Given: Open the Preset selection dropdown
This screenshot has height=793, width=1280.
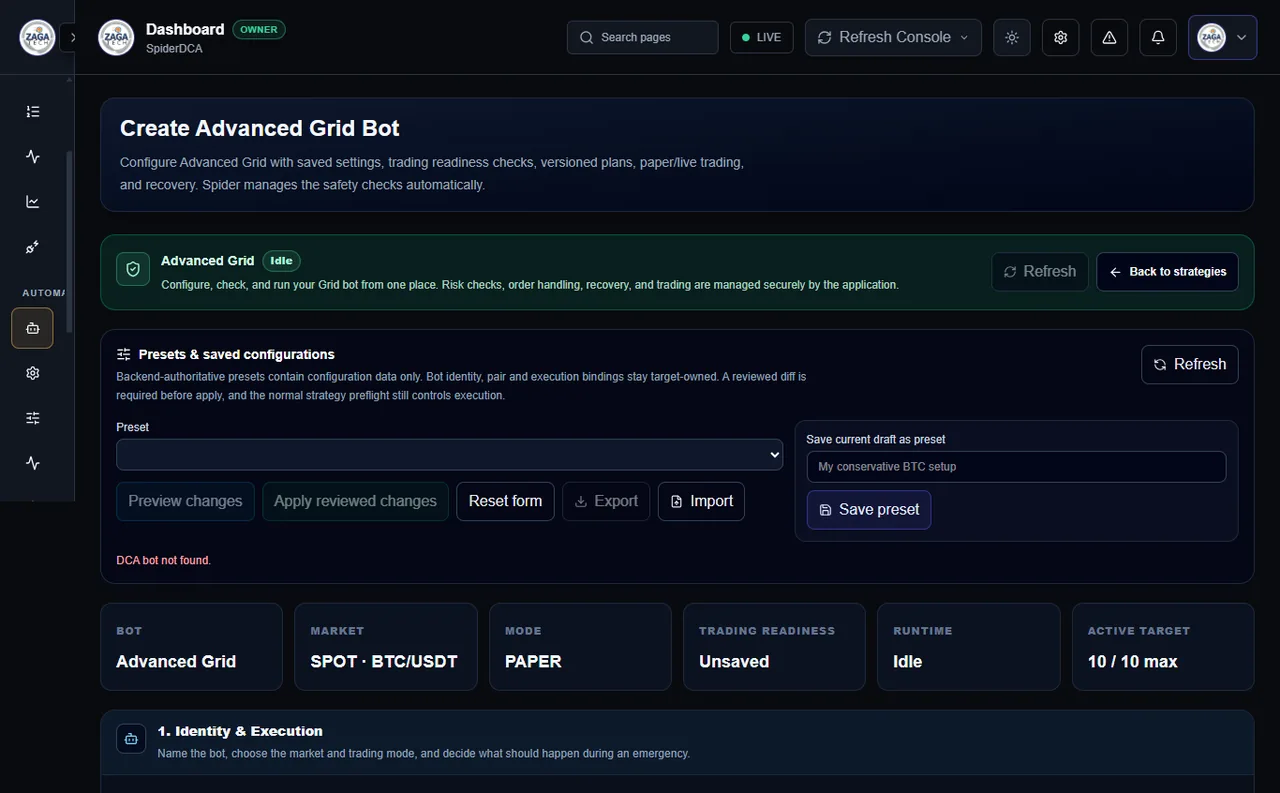Looking at the screenshot, I should pos(450,454).
